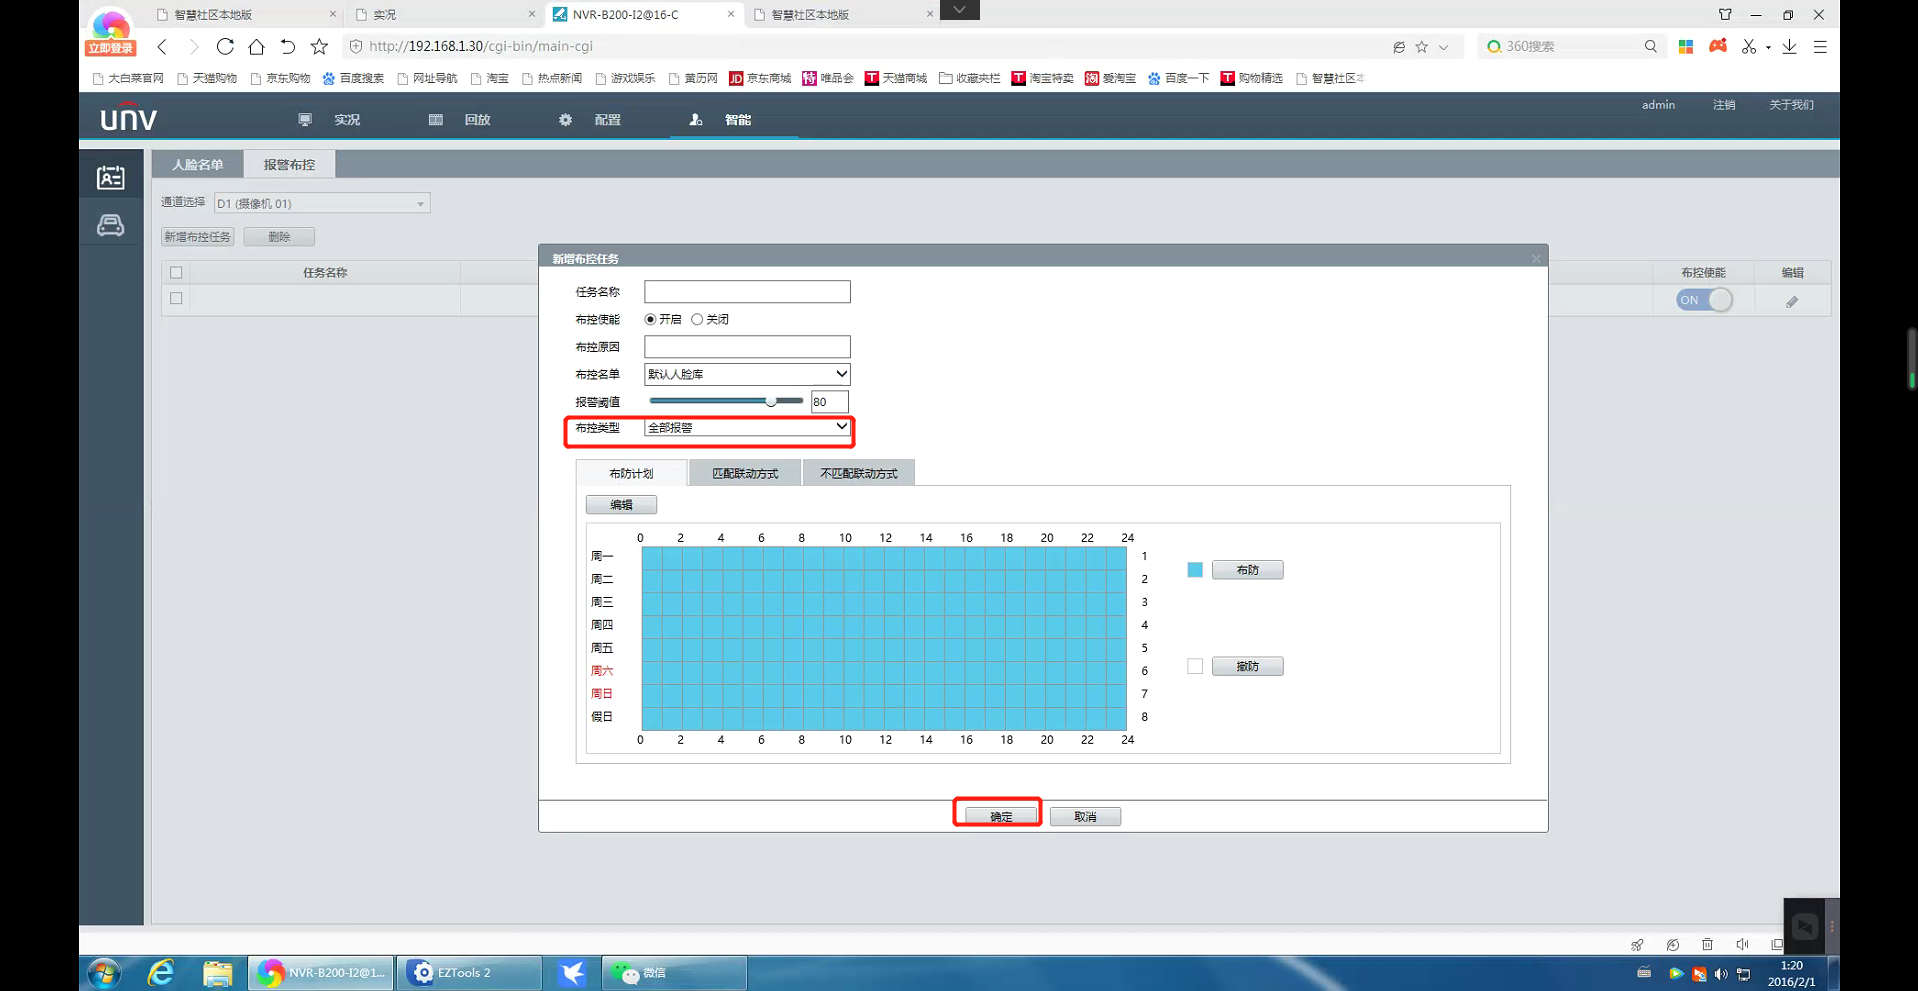Close the 新增布控任务 dialog with X
Screen dimensions: 1918x991
click(1535, 259)
